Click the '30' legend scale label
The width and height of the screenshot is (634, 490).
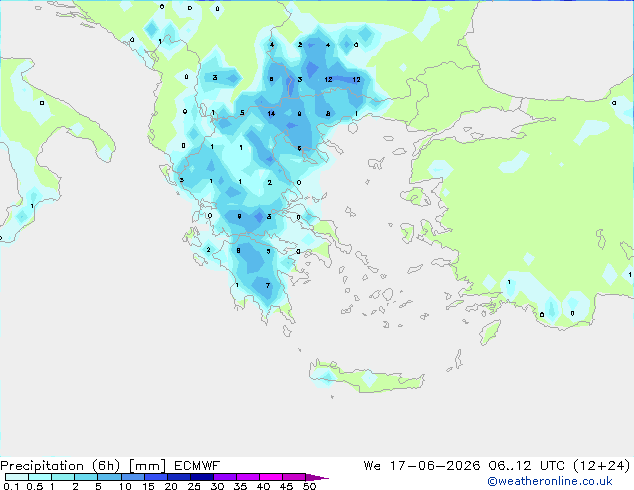click(218, 486)
